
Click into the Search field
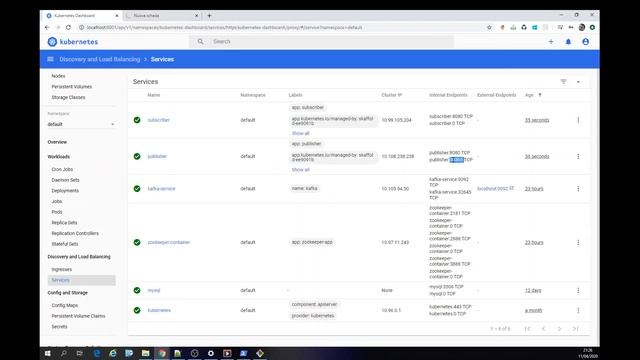[321, 42]
